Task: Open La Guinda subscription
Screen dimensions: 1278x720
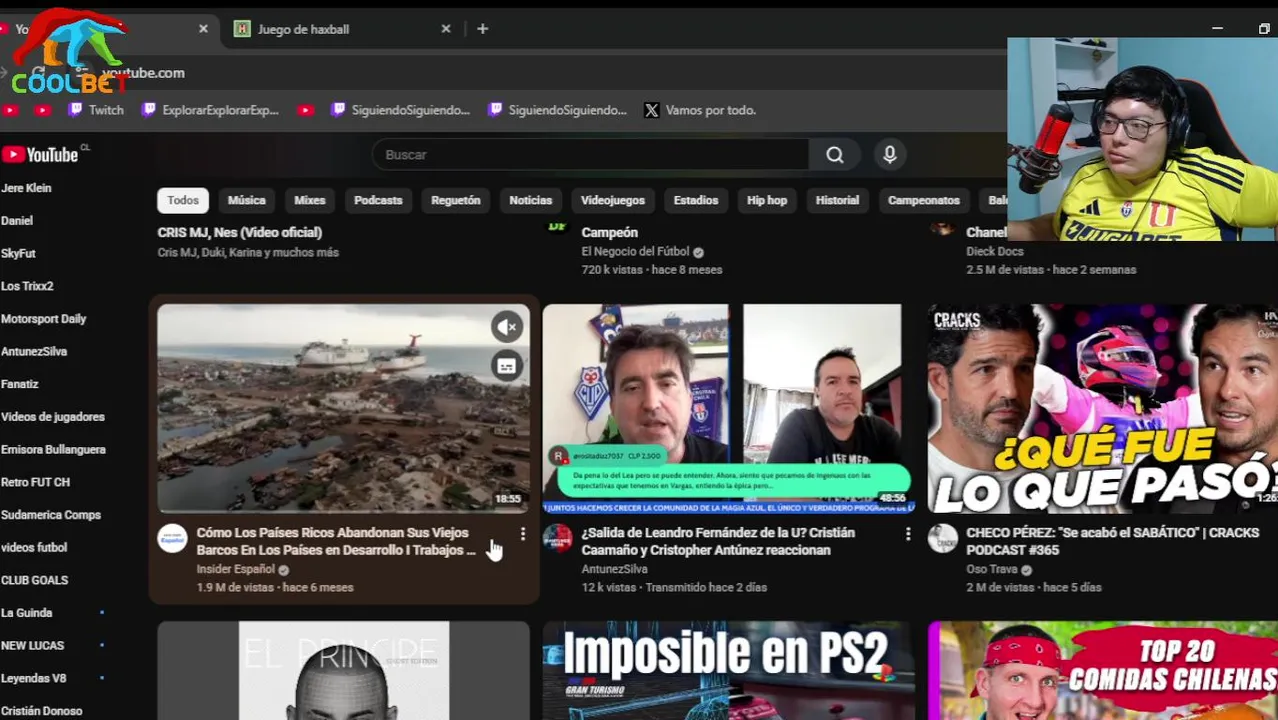Action: click(27, 613)
